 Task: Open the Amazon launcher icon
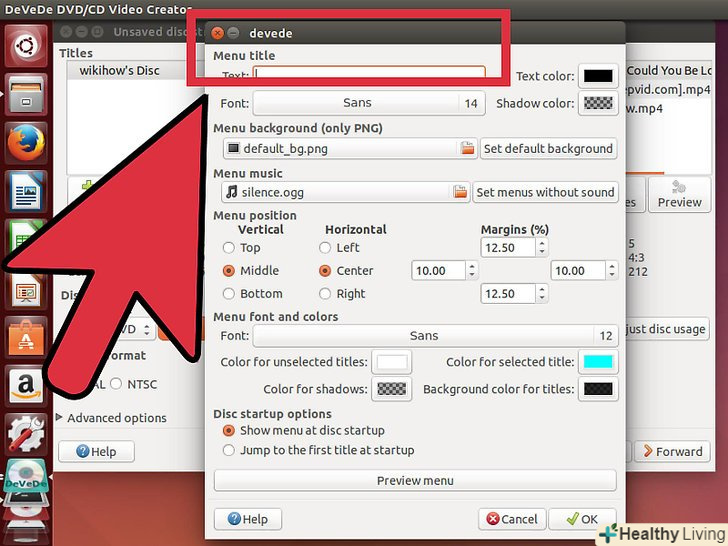pos(26,385)
